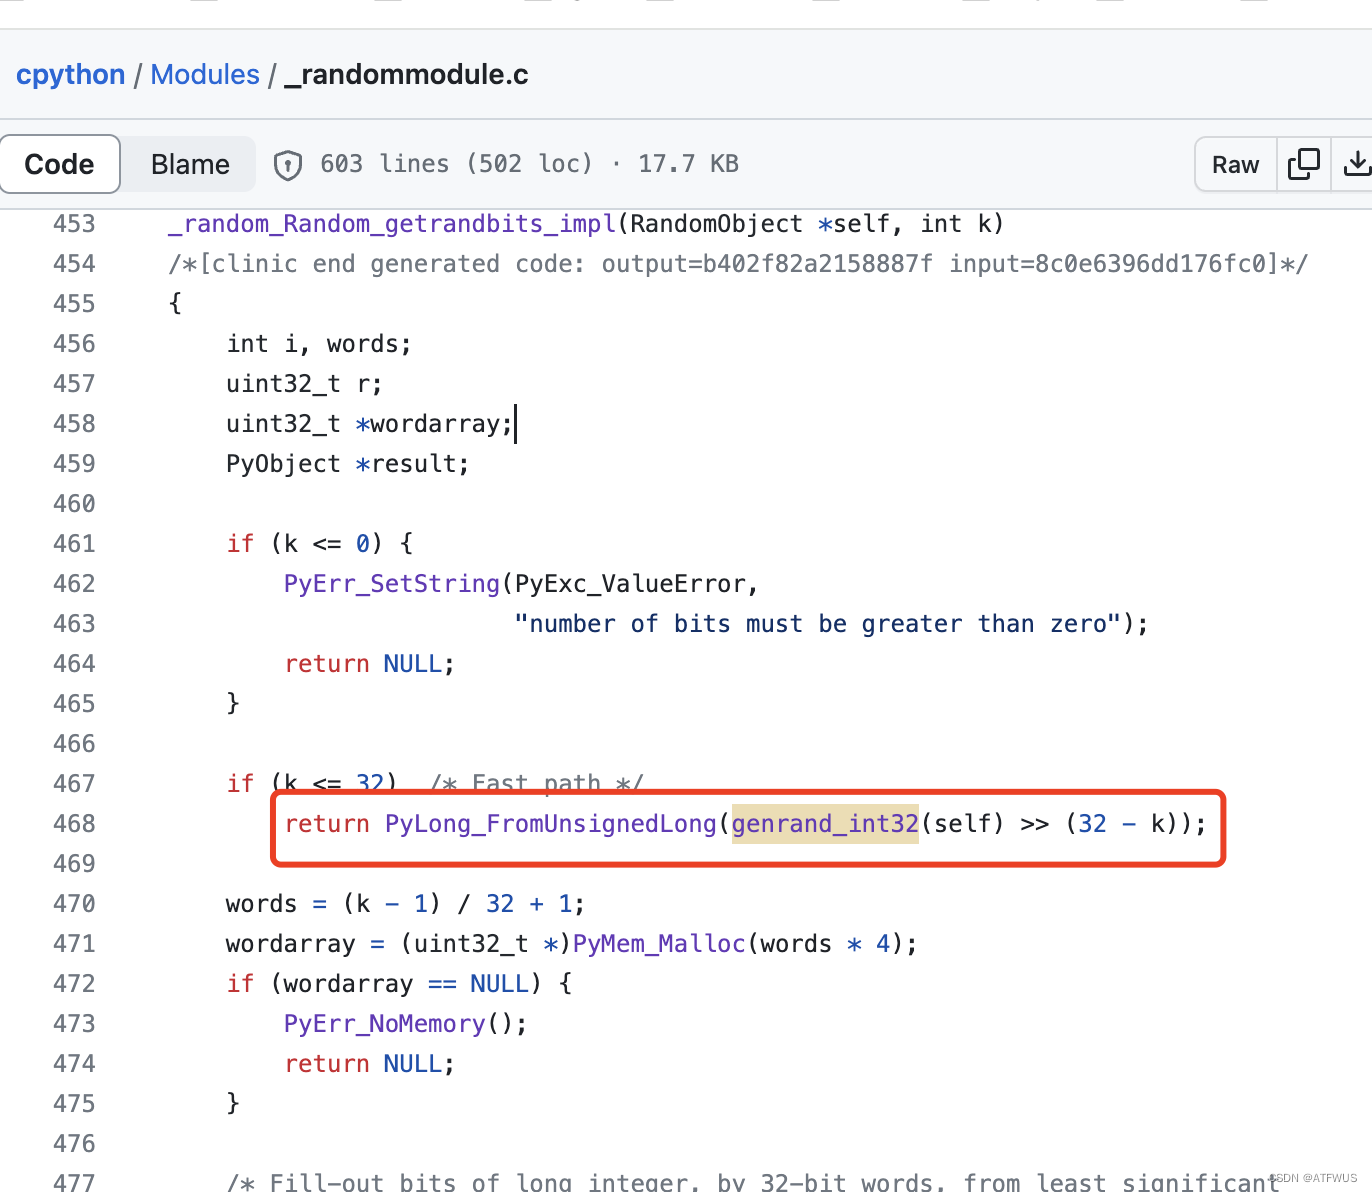Click the PyErr_SetString call on line 462

tap(392, 584)
